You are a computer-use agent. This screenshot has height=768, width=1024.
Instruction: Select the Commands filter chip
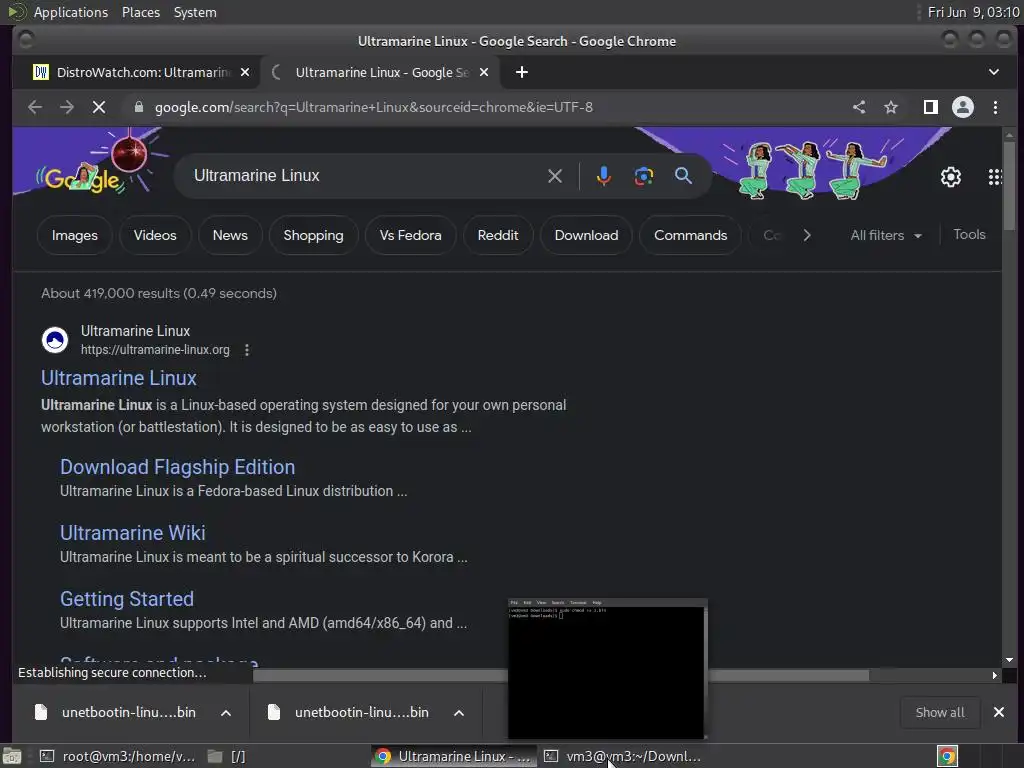[x=690, y=236]
